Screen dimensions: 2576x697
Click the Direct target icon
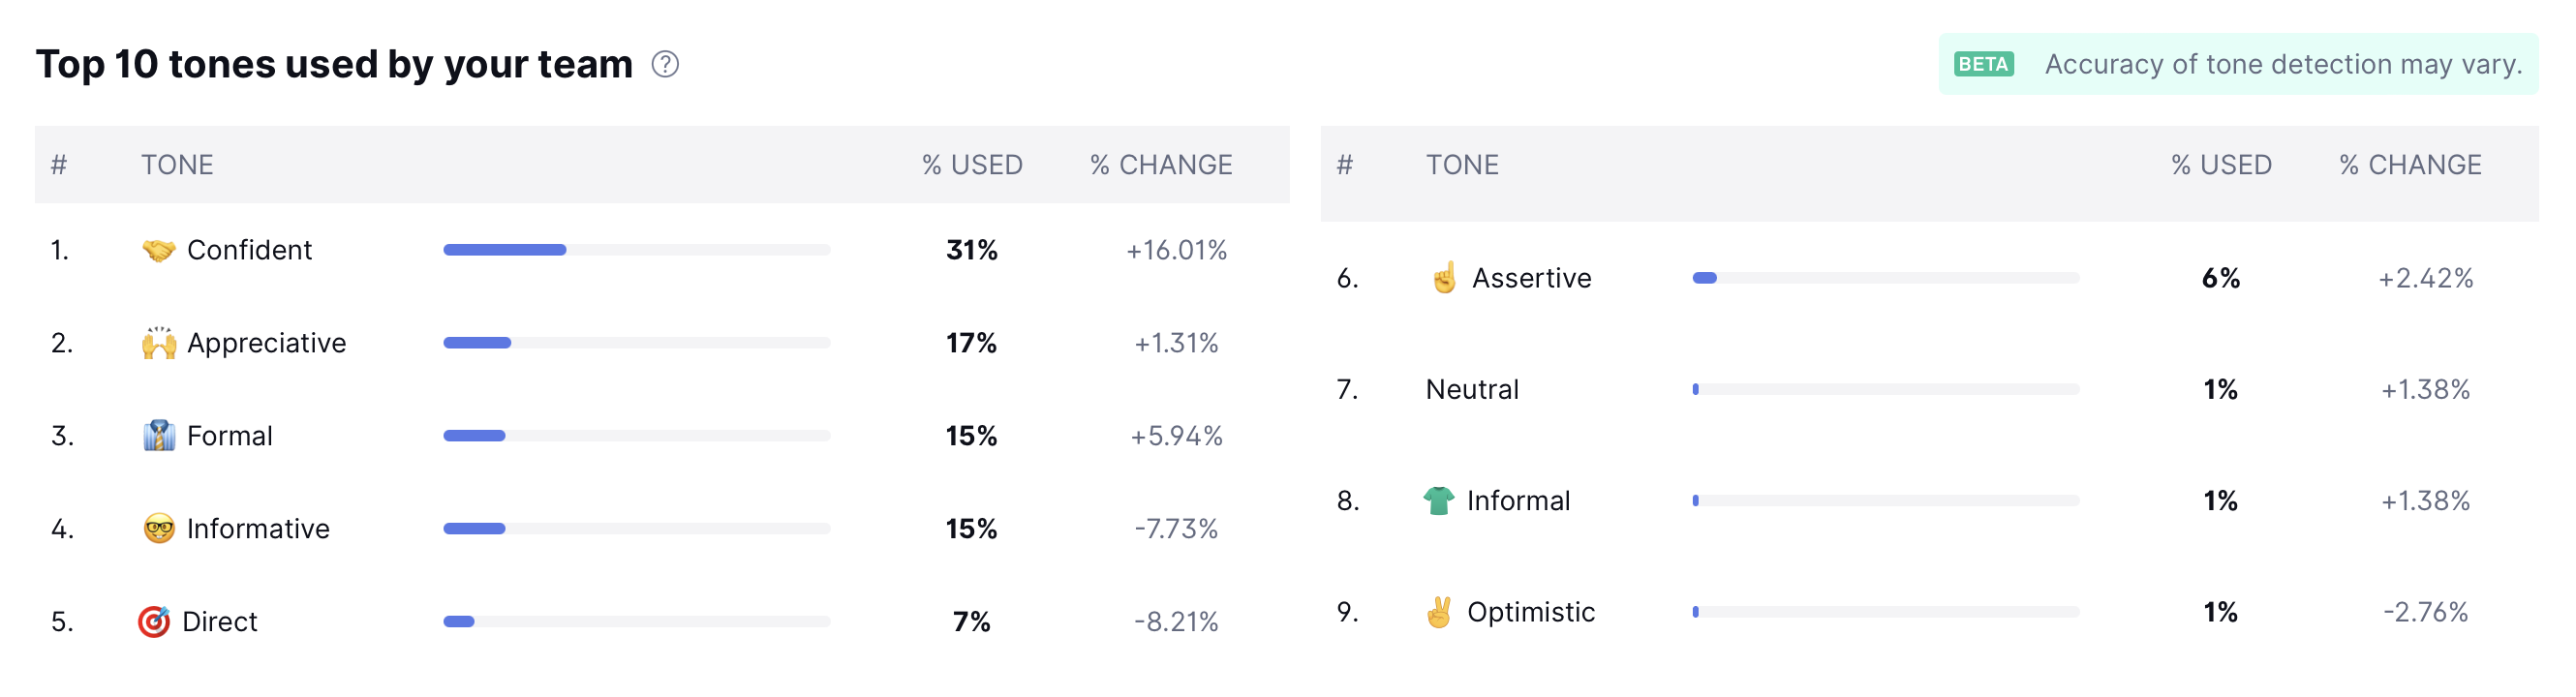click(153, 622)
